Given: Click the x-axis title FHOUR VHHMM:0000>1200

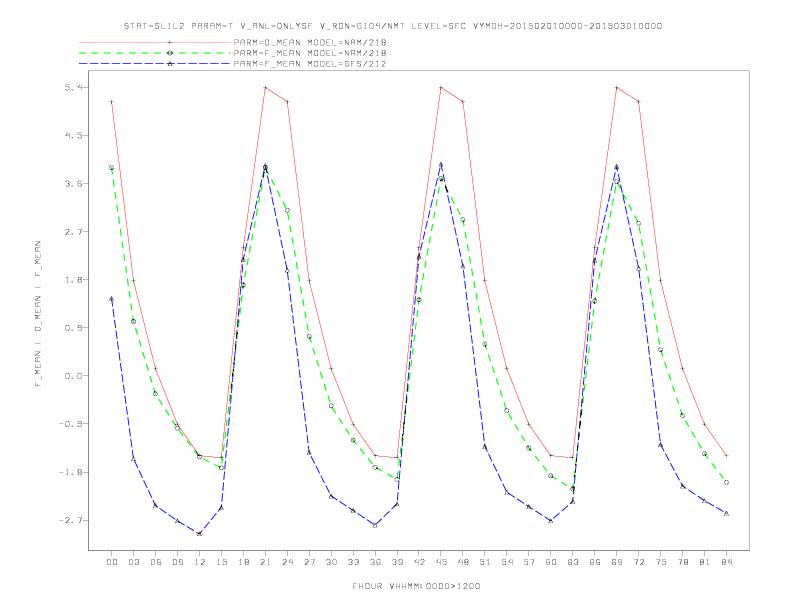Looking at the screenshot, I should point(416,586).
